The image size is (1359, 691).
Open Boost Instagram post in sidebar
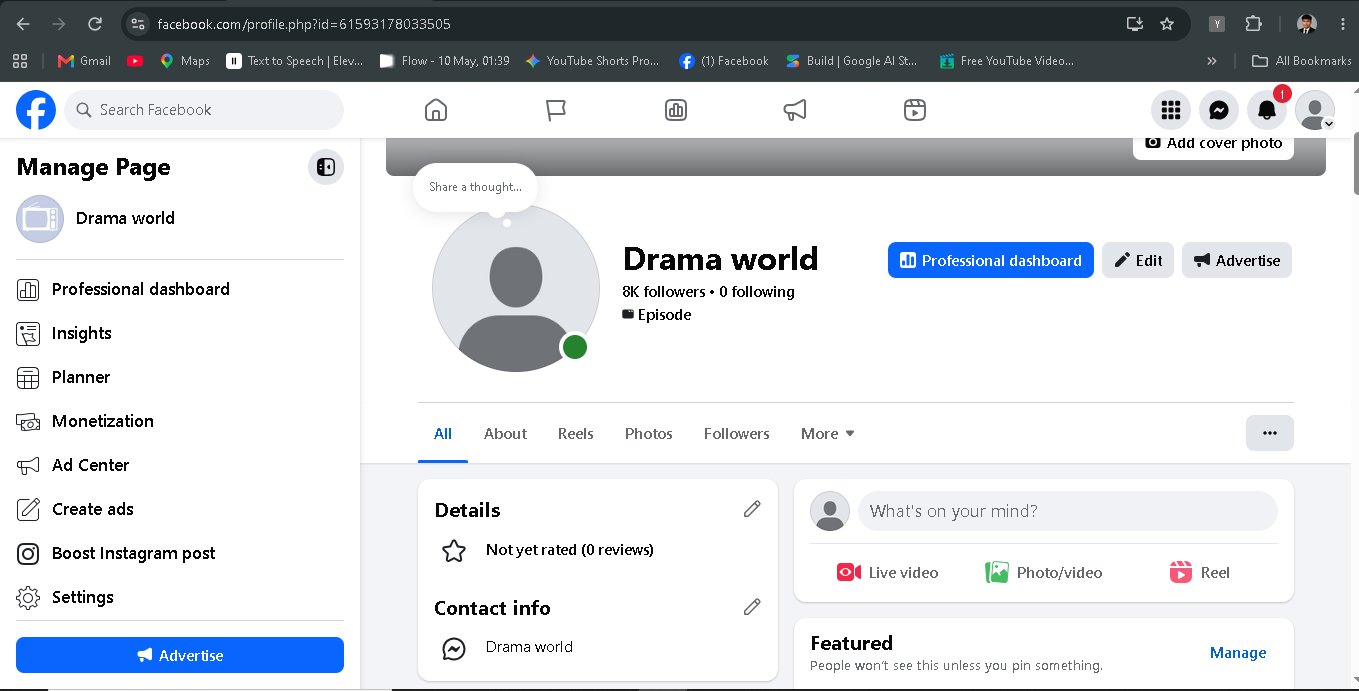click(x=180, y=553)
